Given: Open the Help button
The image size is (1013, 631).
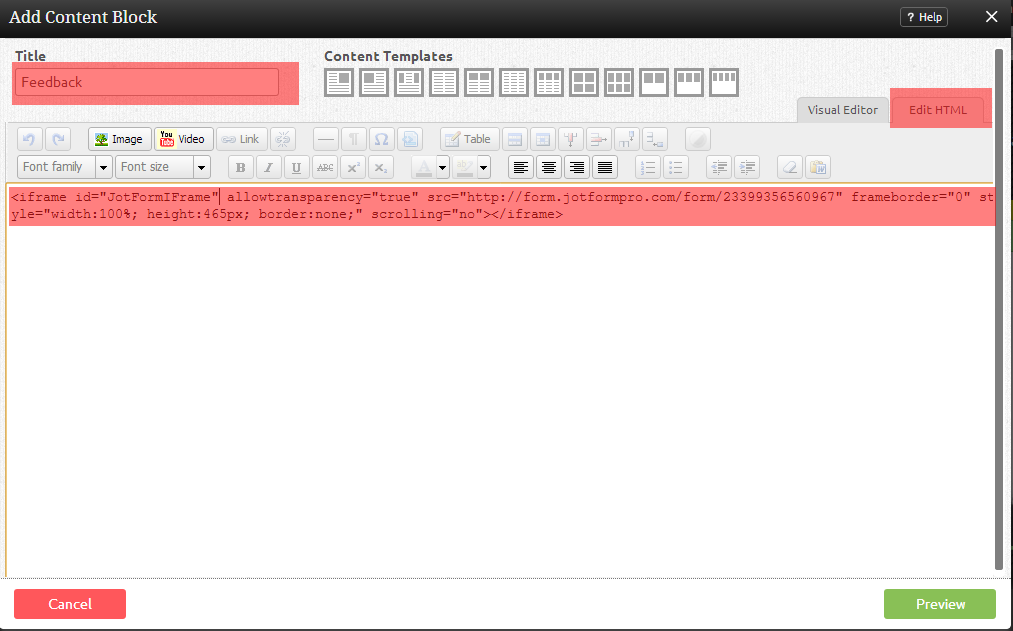Looking at the screenshot, I should pyautogui.click(x=924, y=17).
